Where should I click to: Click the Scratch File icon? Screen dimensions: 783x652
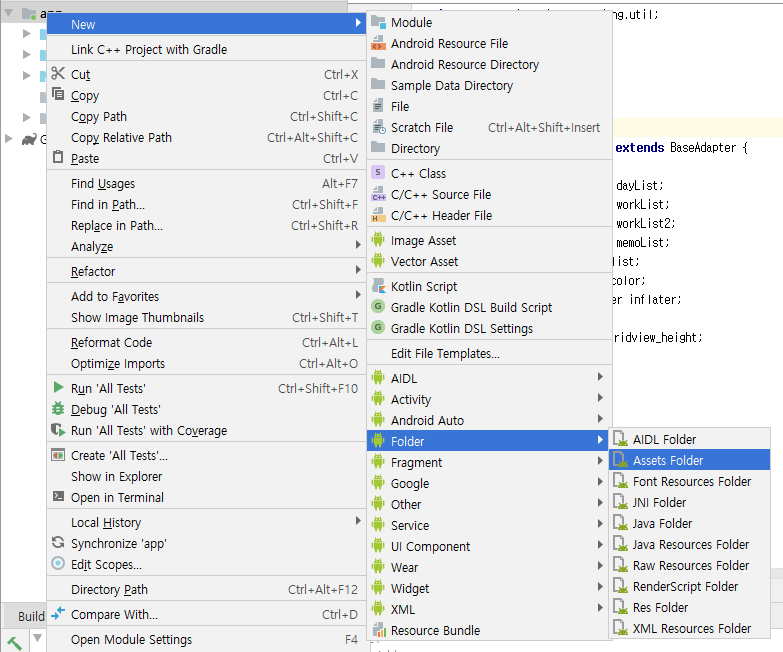[x=379, y=127]
